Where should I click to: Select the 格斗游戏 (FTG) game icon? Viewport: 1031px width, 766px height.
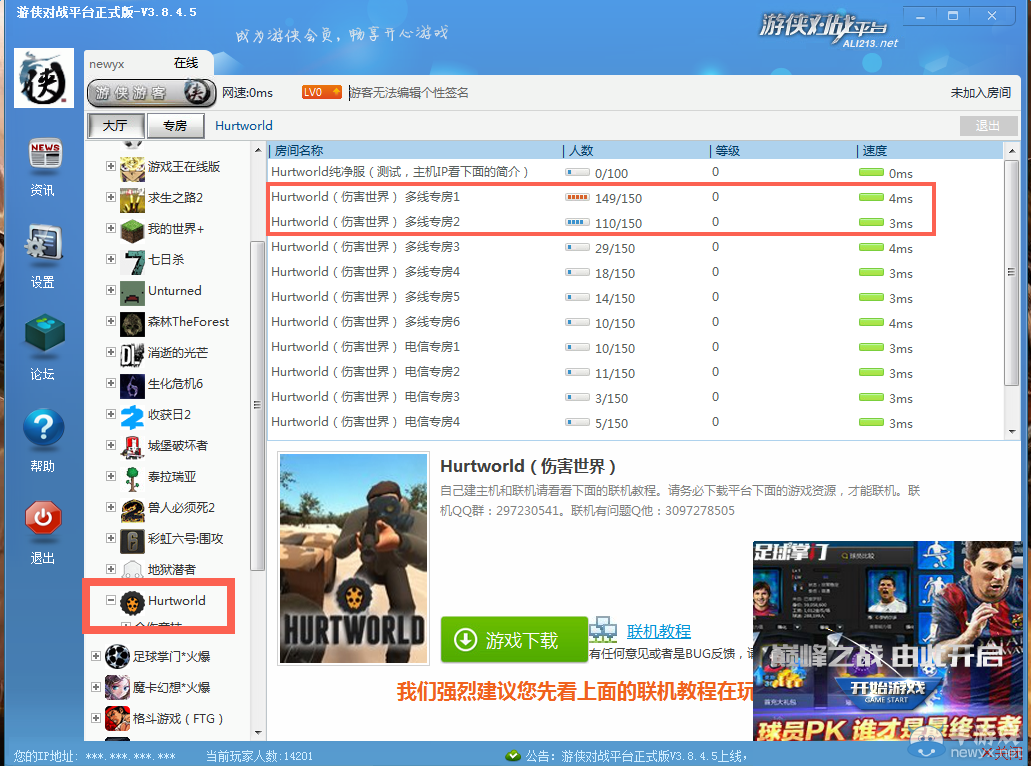pos(117,718)
